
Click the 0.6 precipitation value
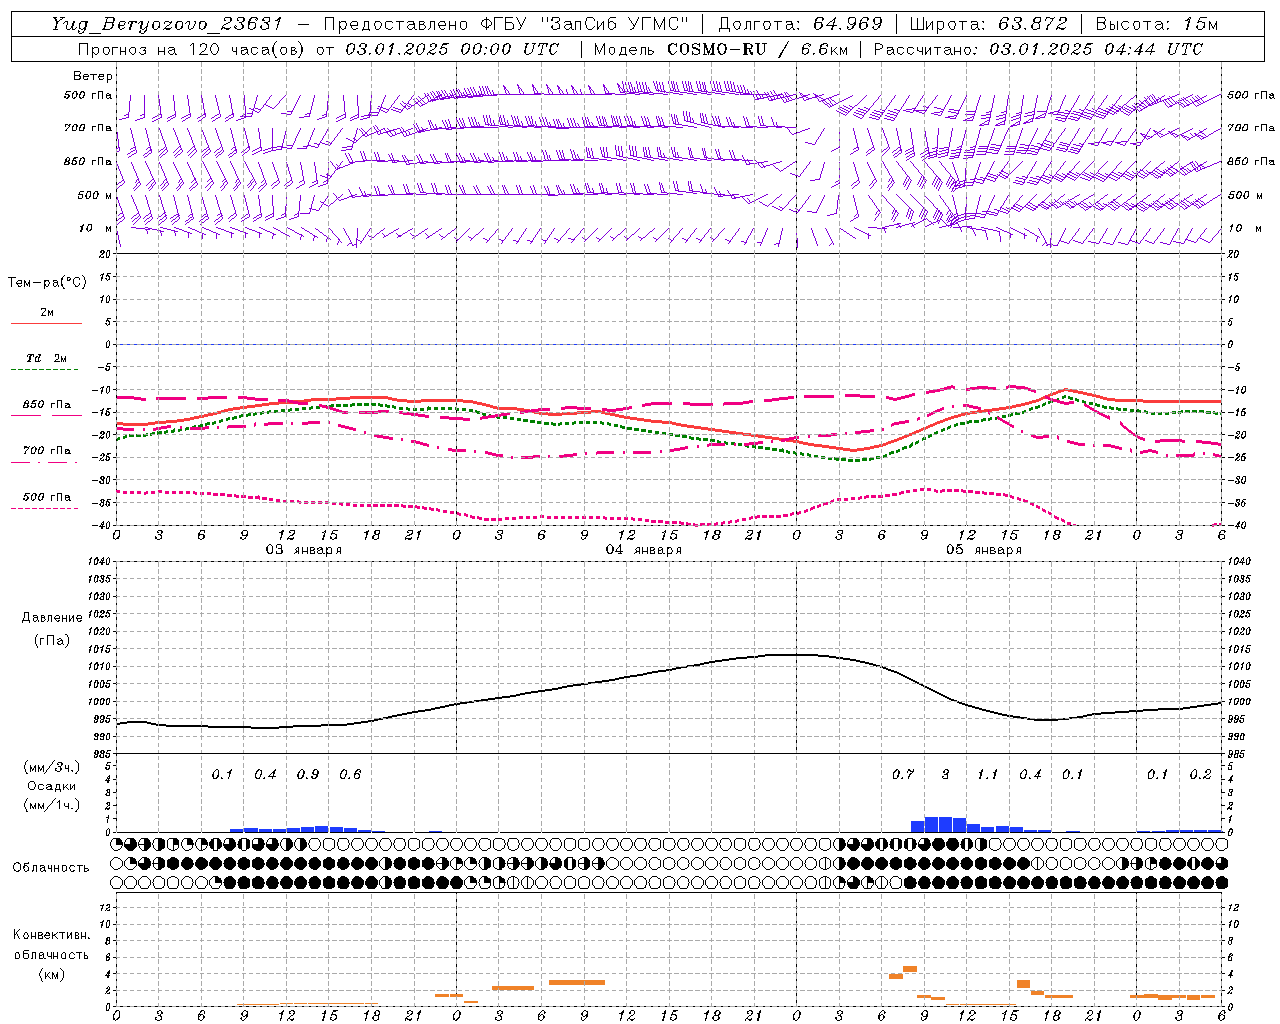350,774
